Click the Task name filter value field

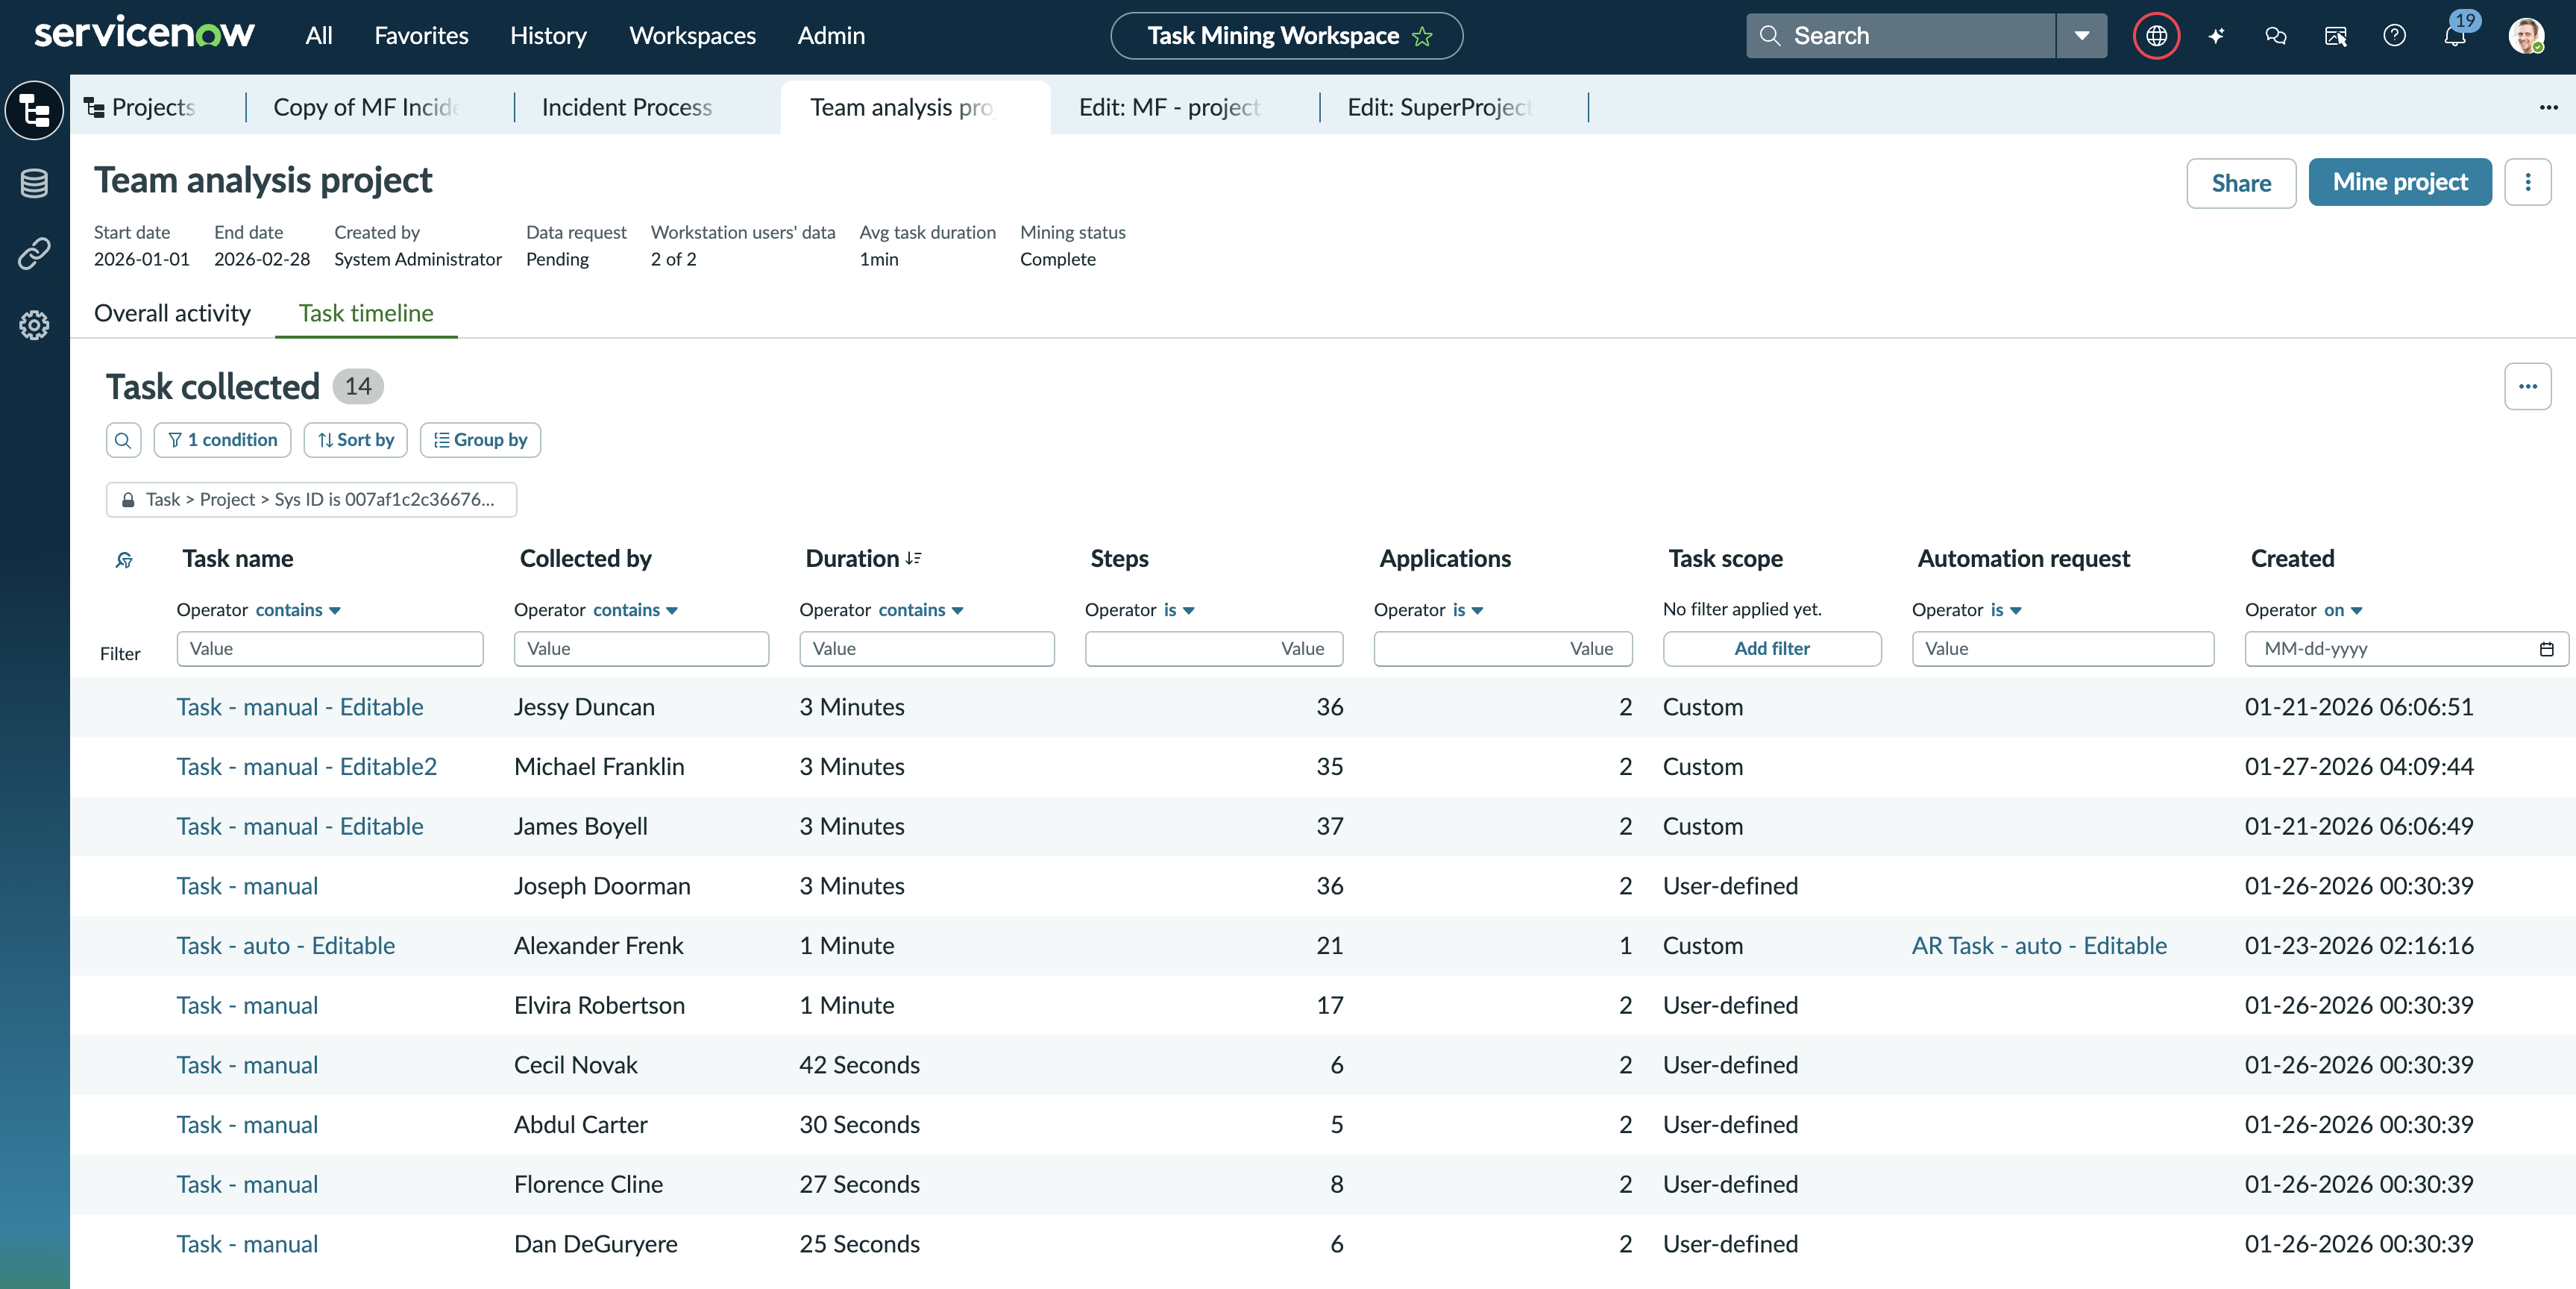coord(330,649)
